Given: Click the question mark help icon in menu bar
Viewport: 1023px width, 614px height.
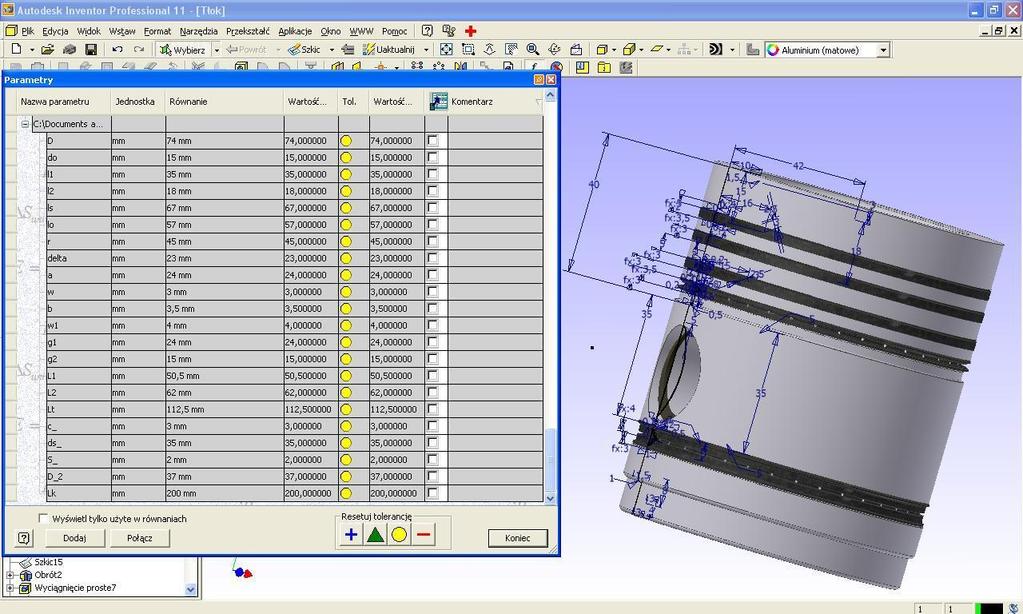Looking at the screenshot, I should pyautogui.click(x=427, y=31).
